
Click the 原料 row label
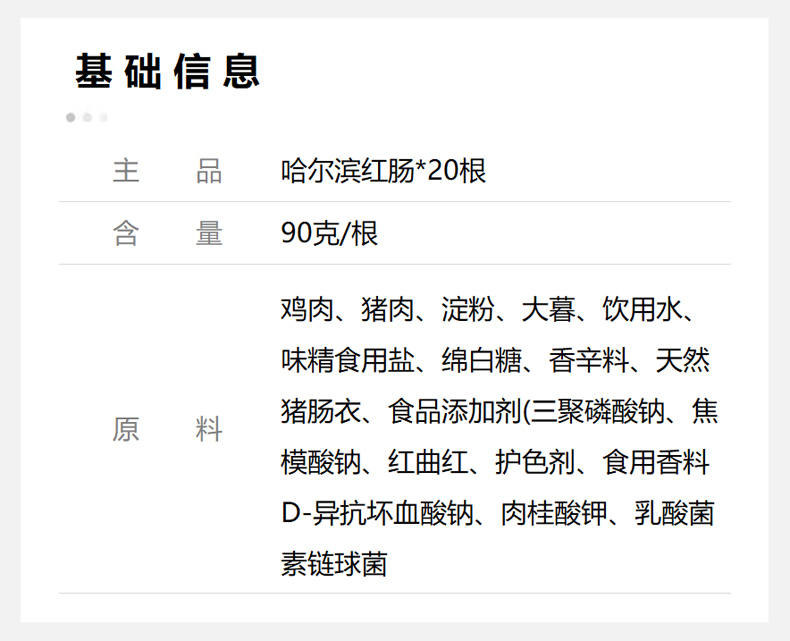(x=167, y=430)
